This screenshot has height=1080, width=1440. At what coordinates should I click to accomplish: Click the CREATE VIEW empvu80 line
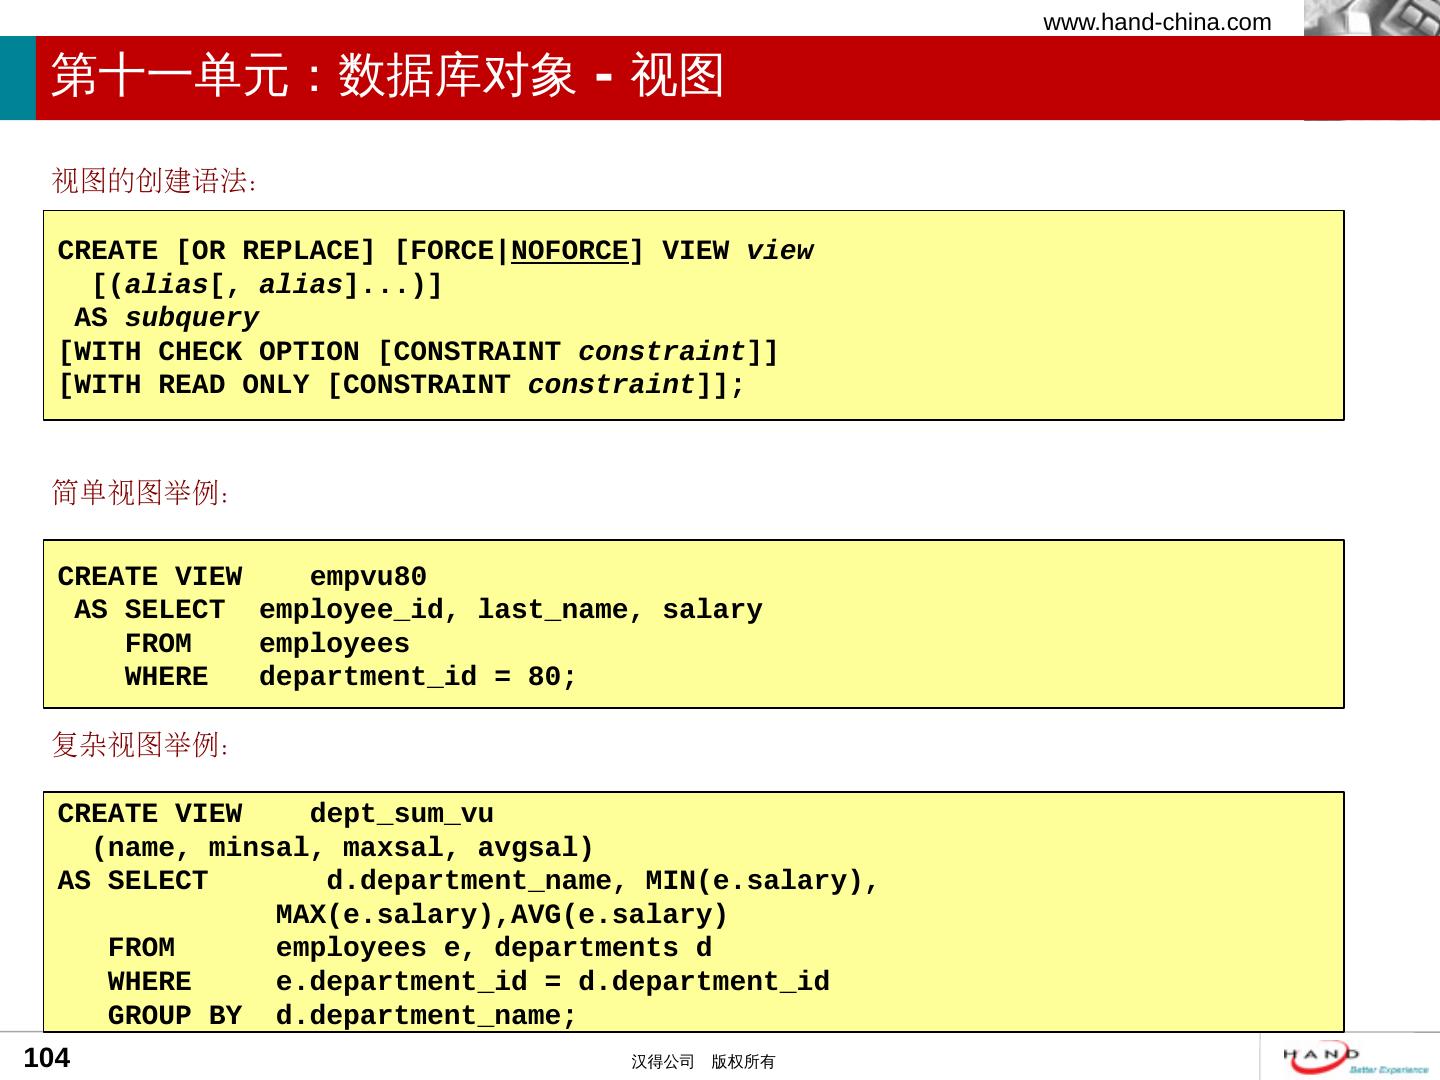pyautogui.click(x=242, y=577)
